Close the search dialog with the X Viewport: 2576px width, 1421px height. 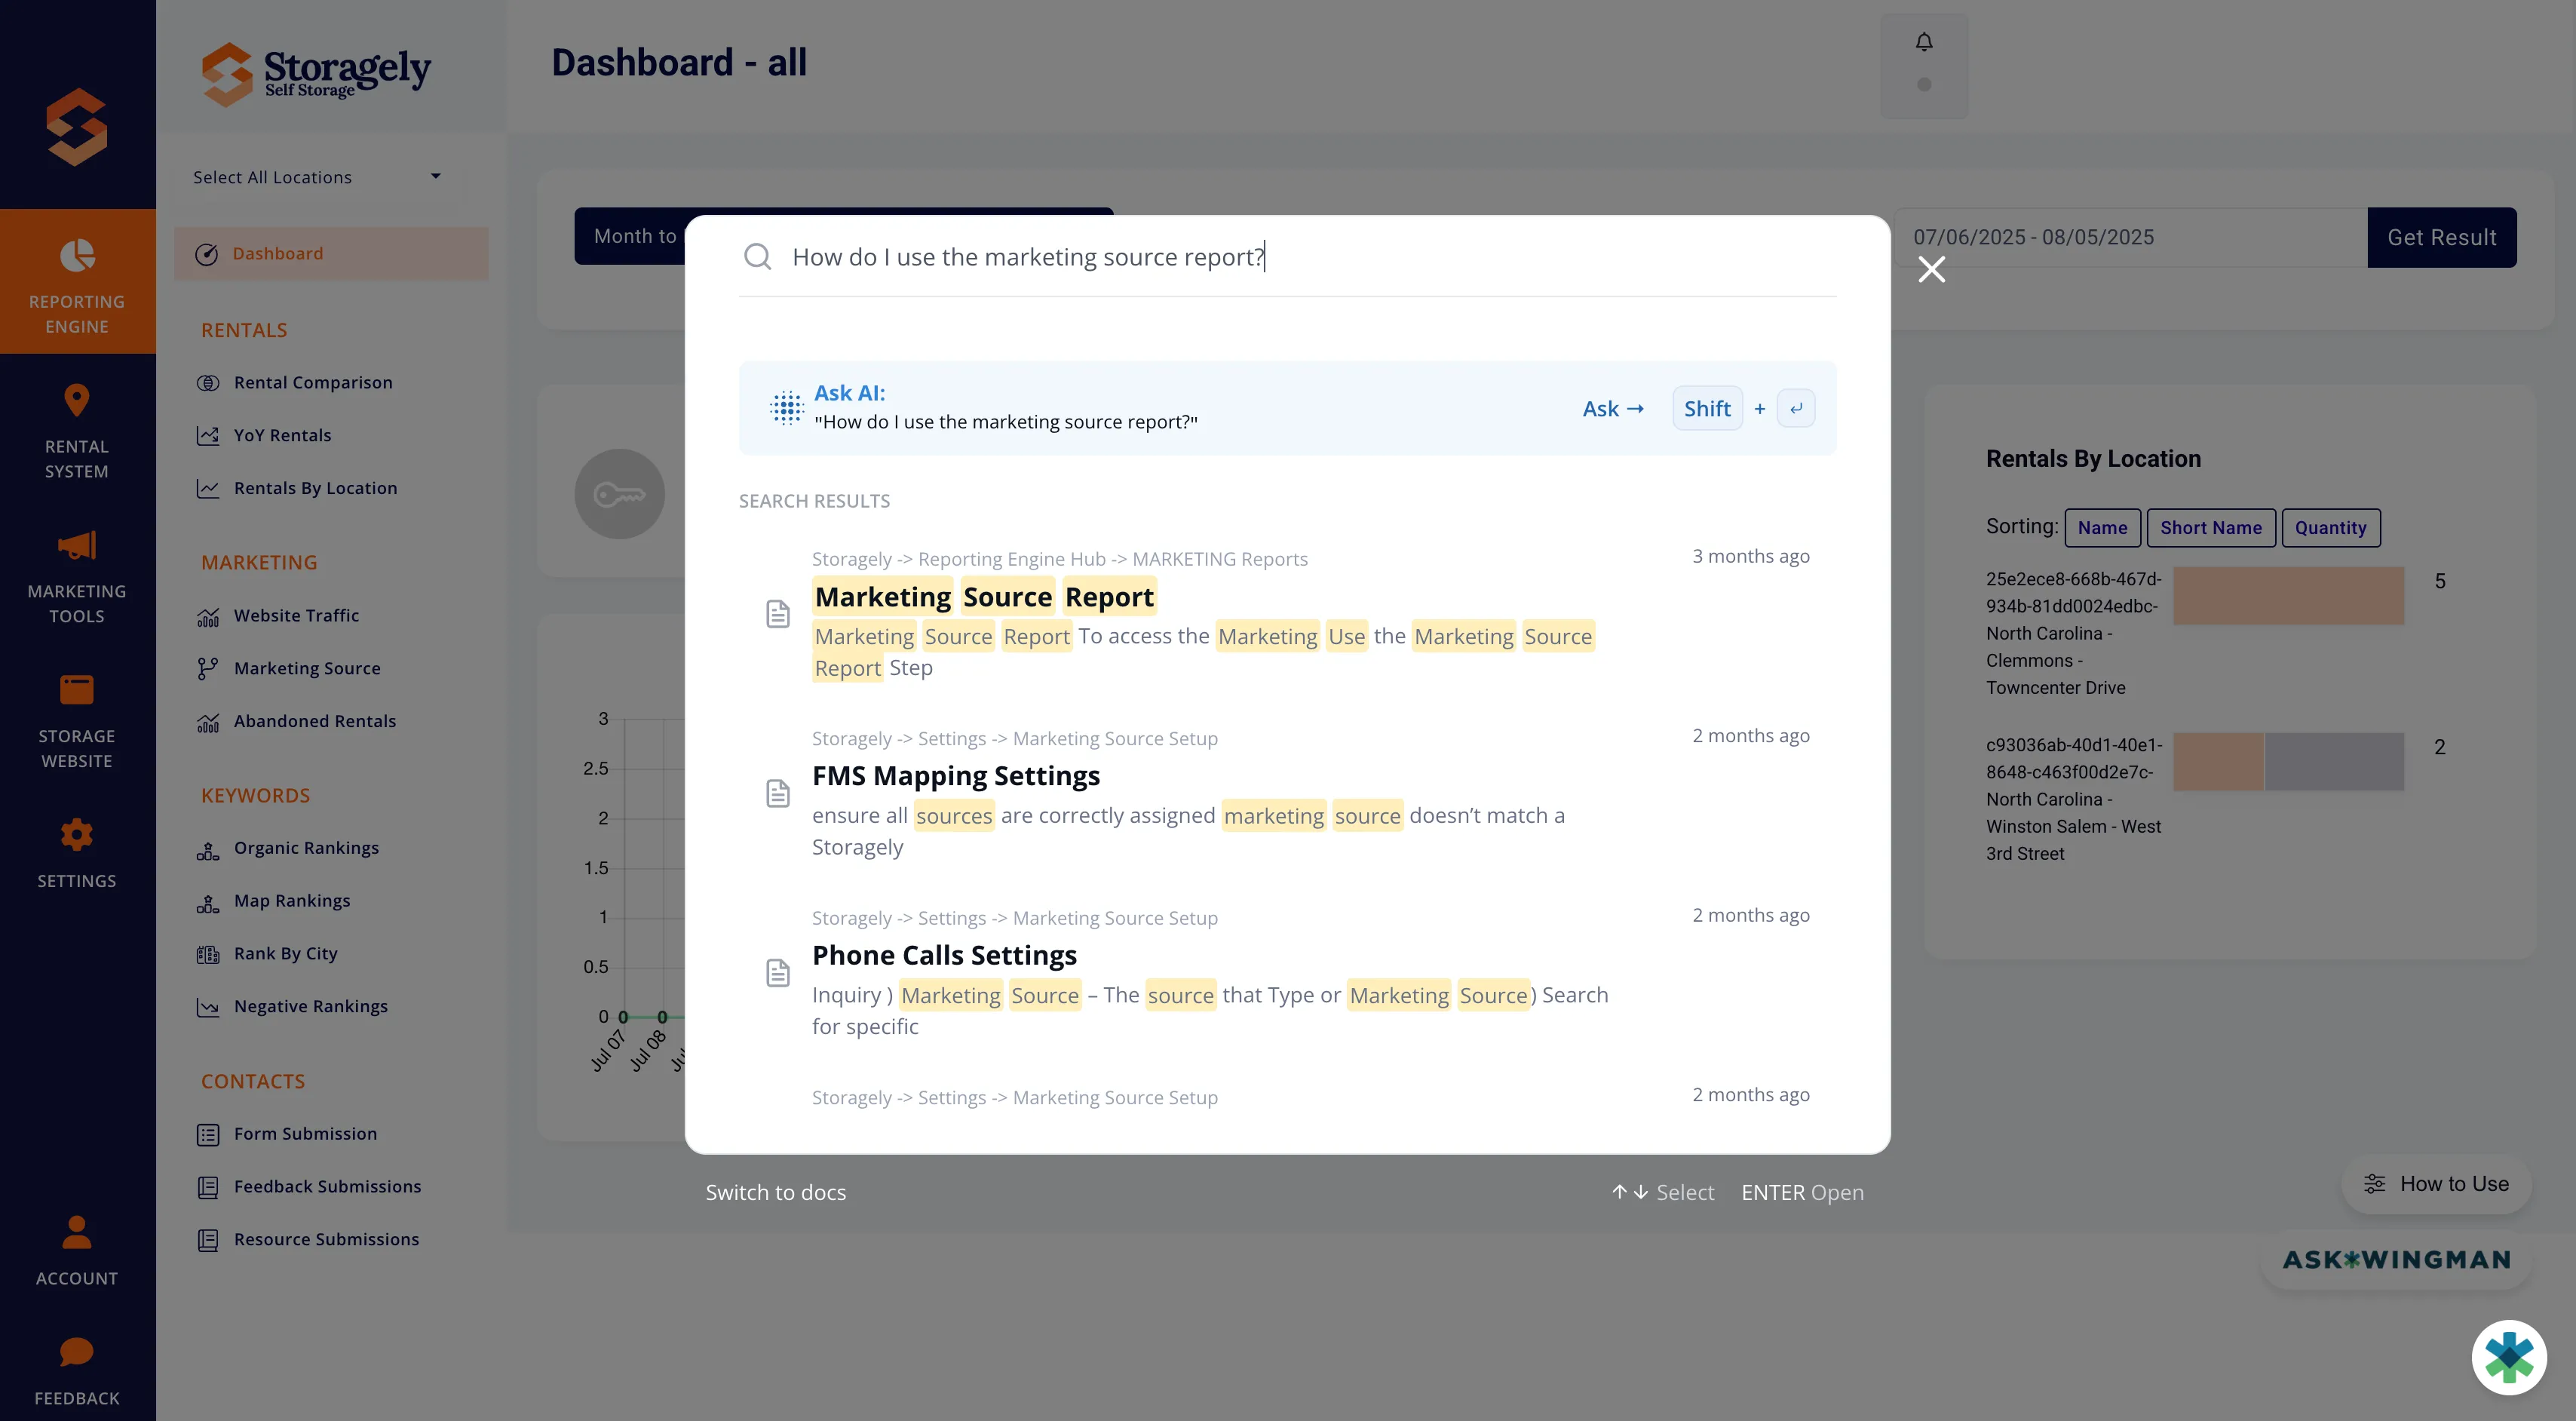click(x=1931, y=270)
